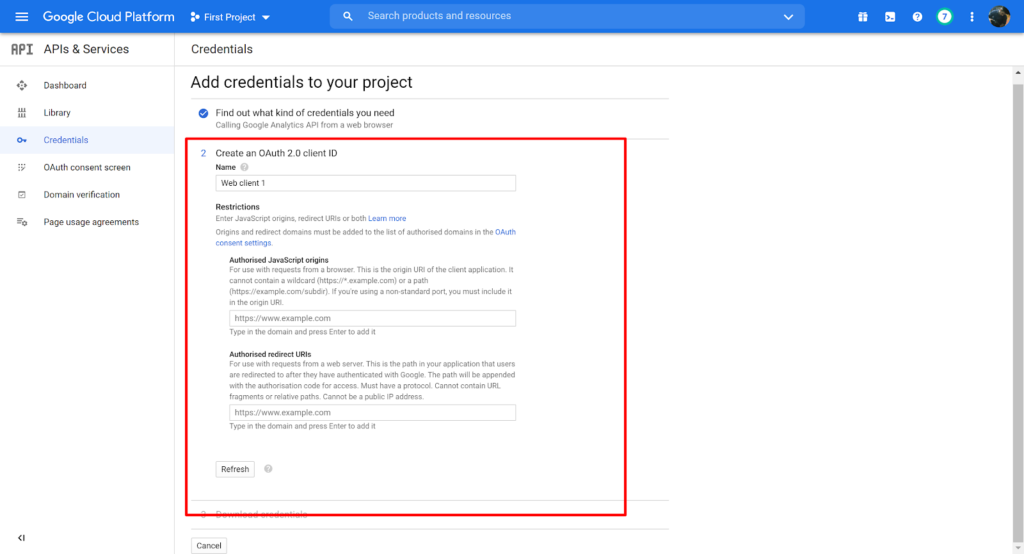
Task: Click the completed step checkmark icon
Action: [203, 113]
